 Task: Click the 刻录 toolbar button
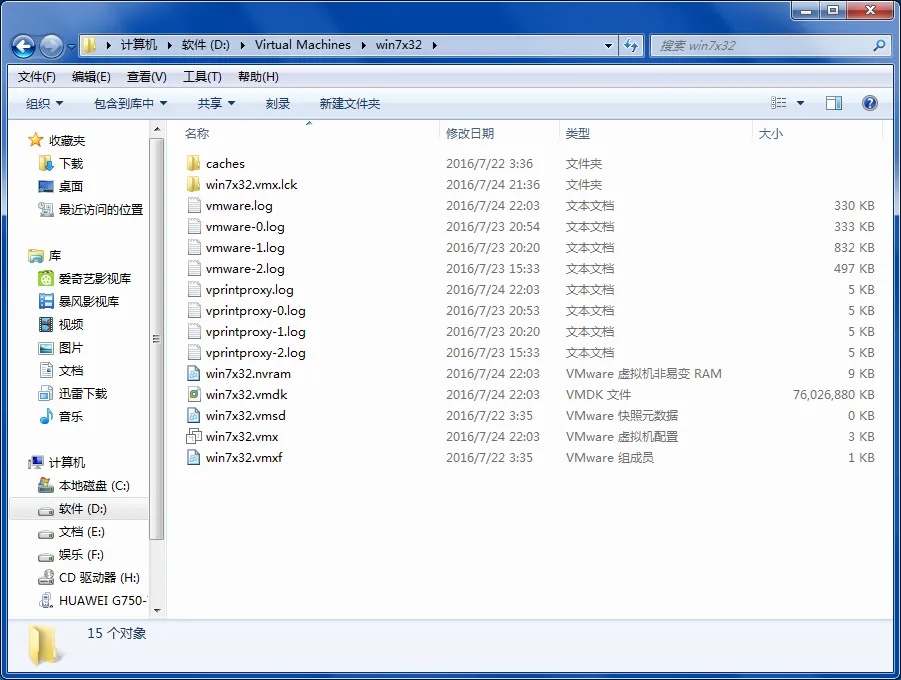tap(278, 103)
